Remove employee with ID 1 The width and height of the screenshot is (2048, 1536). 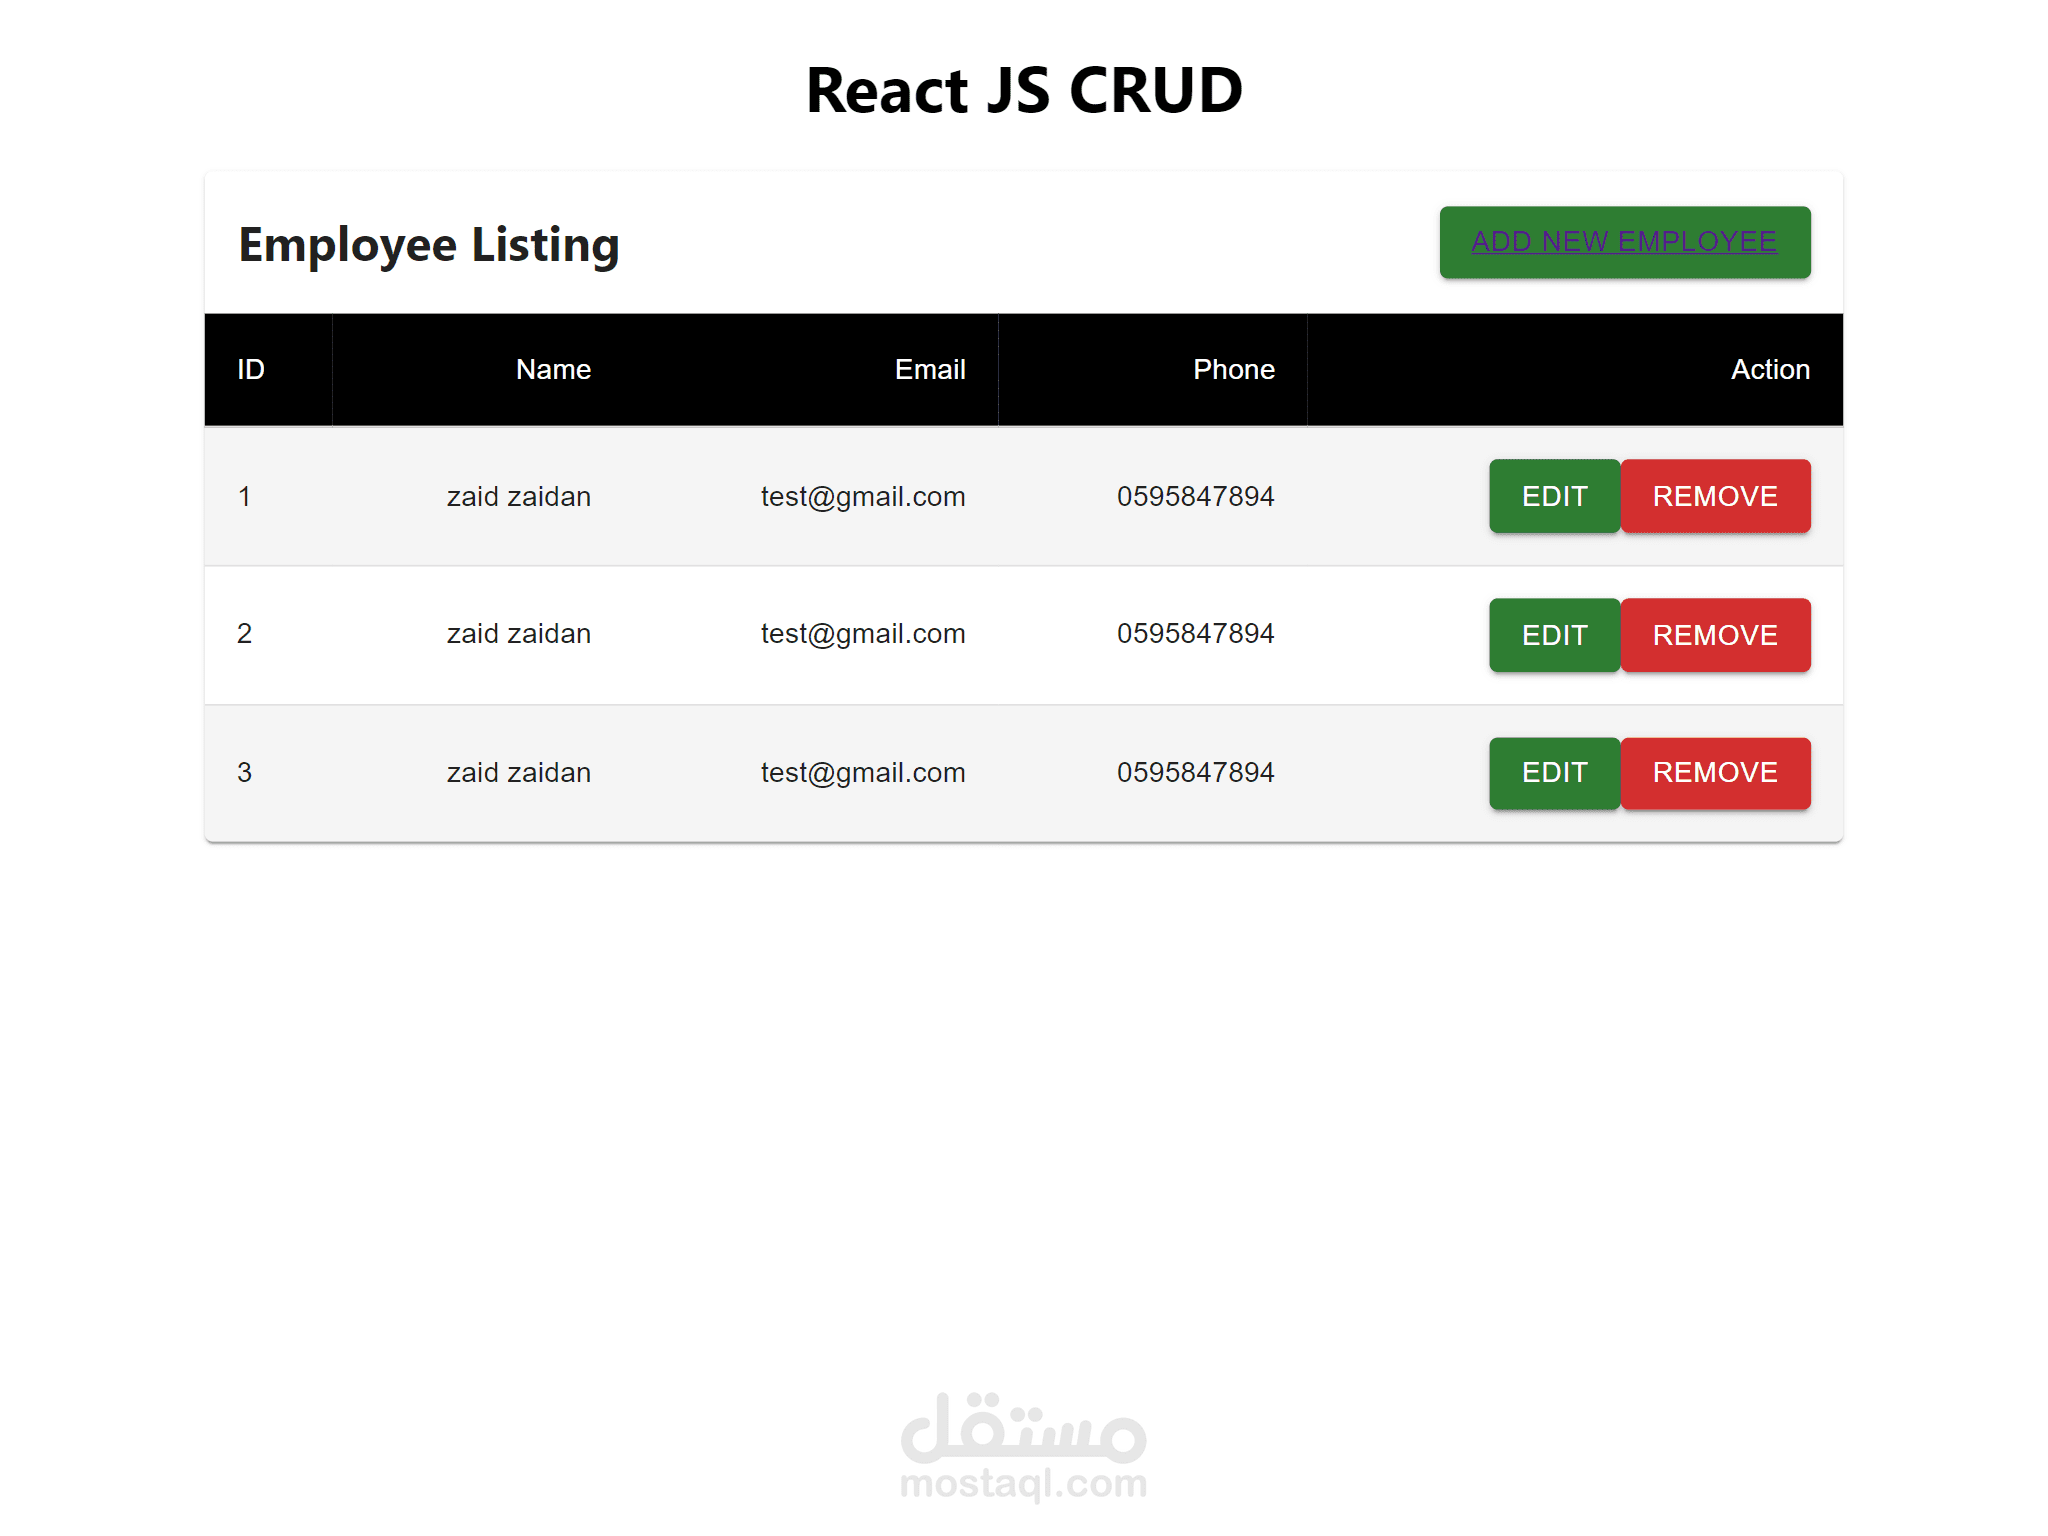(1714, 496)
